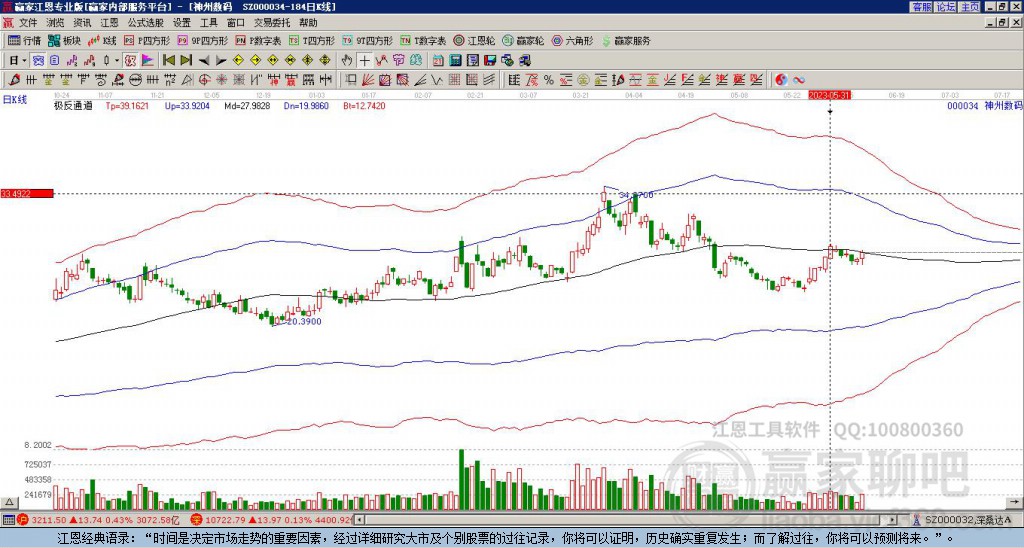Viewport: 1024px width, 548px height.
Task: Click the 极反通道 indicator label
Action: tap(73, 105)
